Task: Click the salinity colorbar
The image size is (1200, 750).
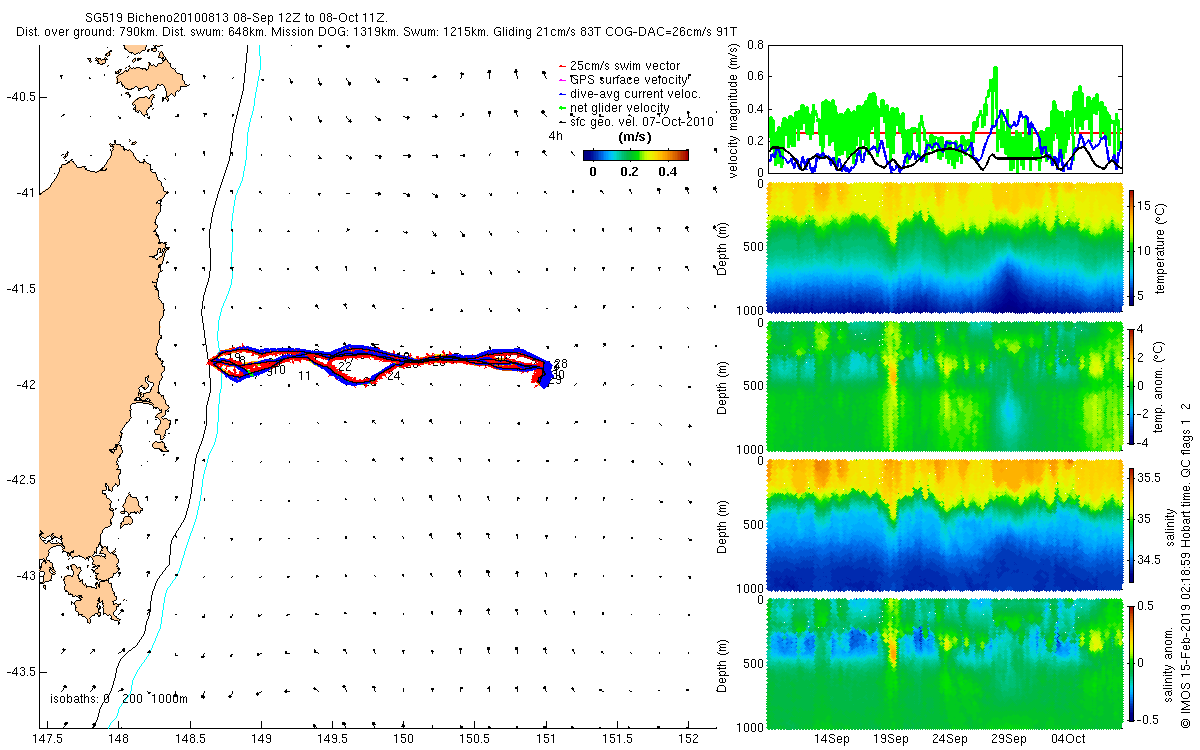Action: pyautogui.click(x=1131, y=524)
